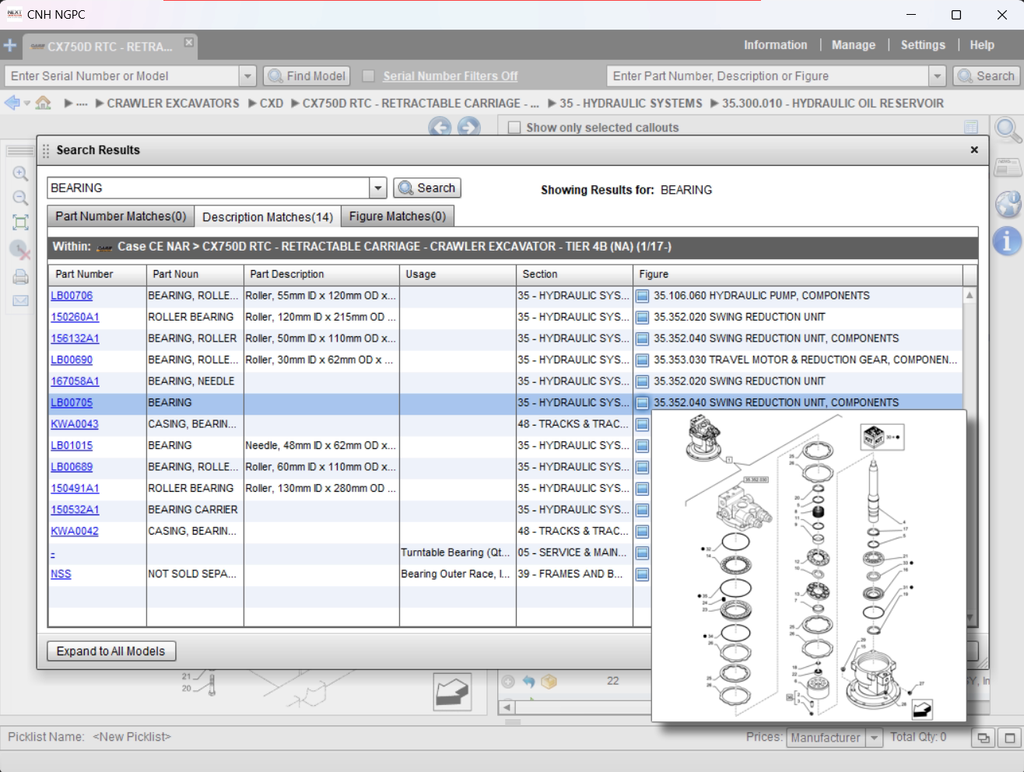Viewport: 1024px width, 772px height.
Task: Click the email envelope icon
Action: 20,300
